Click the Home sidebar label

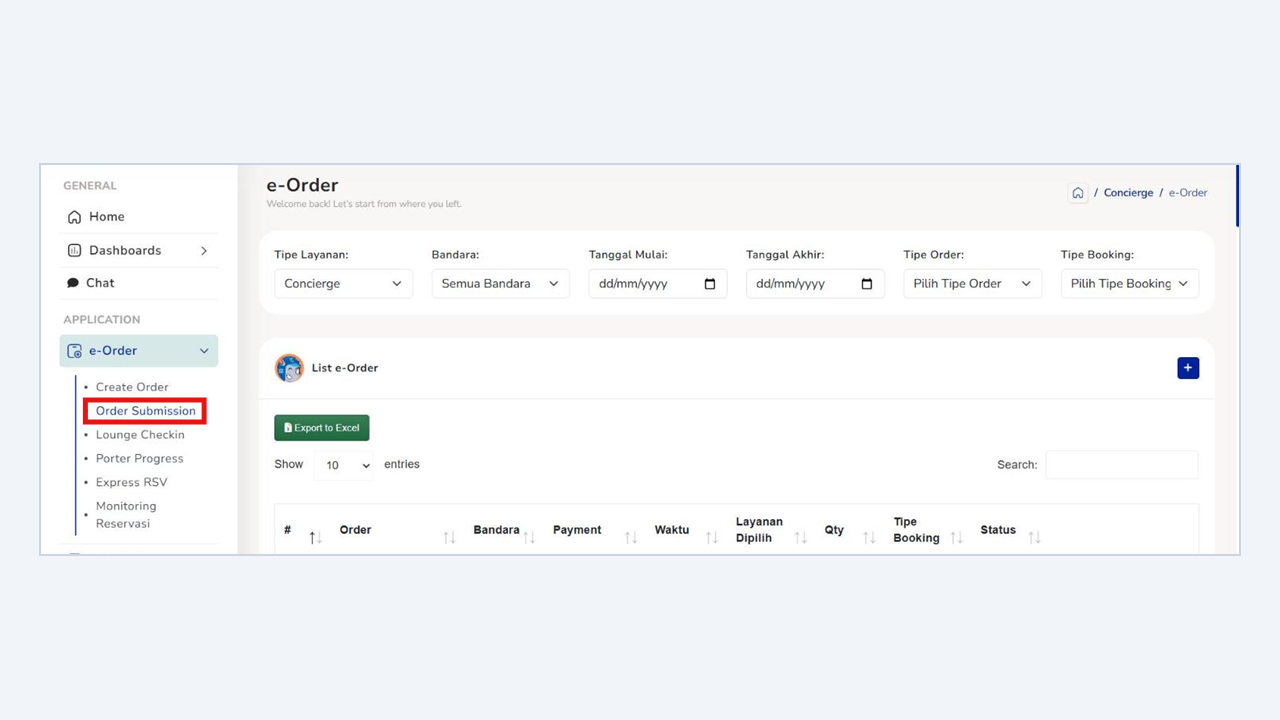(x=107, y=217)
